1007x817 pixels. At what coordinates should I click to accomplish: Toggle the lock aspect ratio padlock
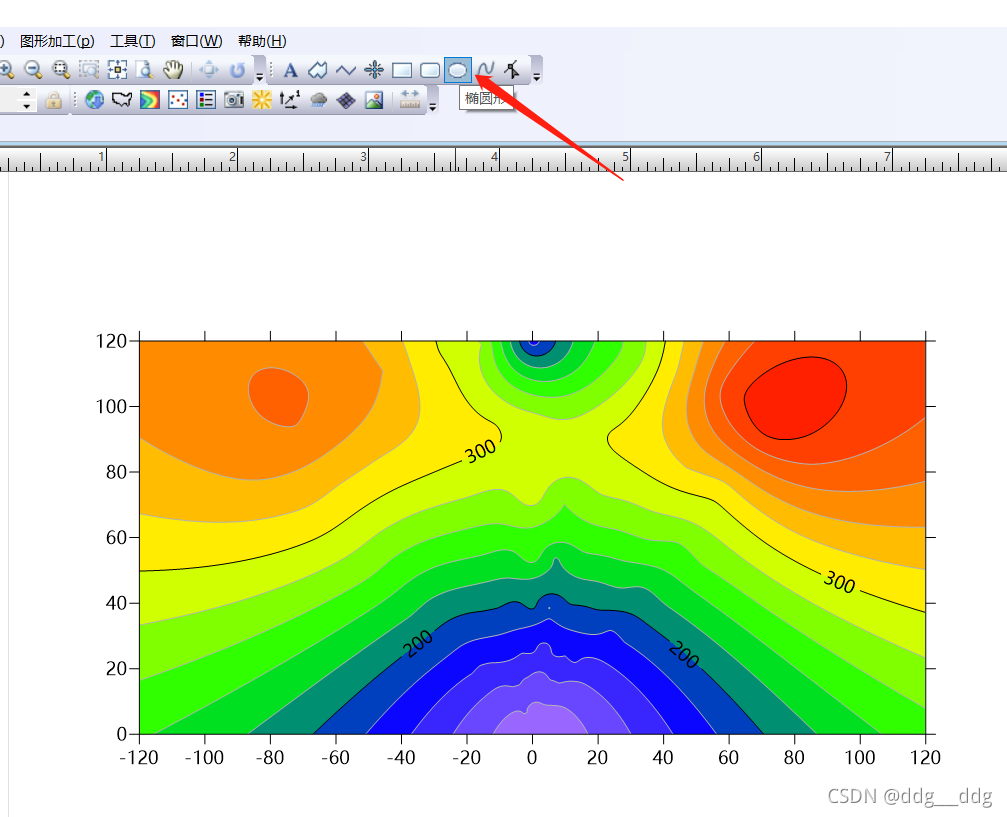tap(54, 100)
